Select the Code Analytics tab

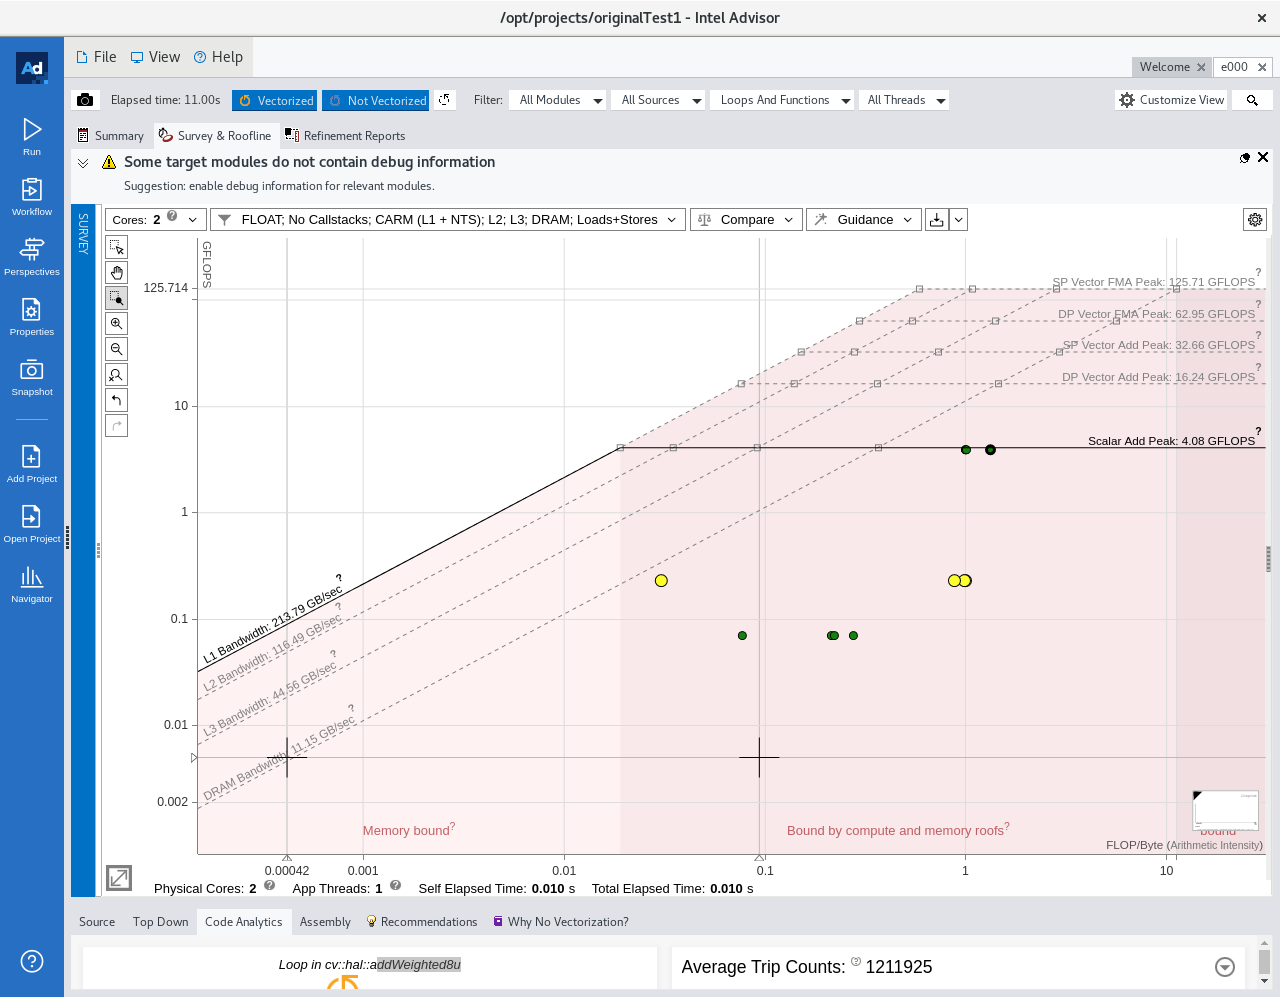pos(244,922)
